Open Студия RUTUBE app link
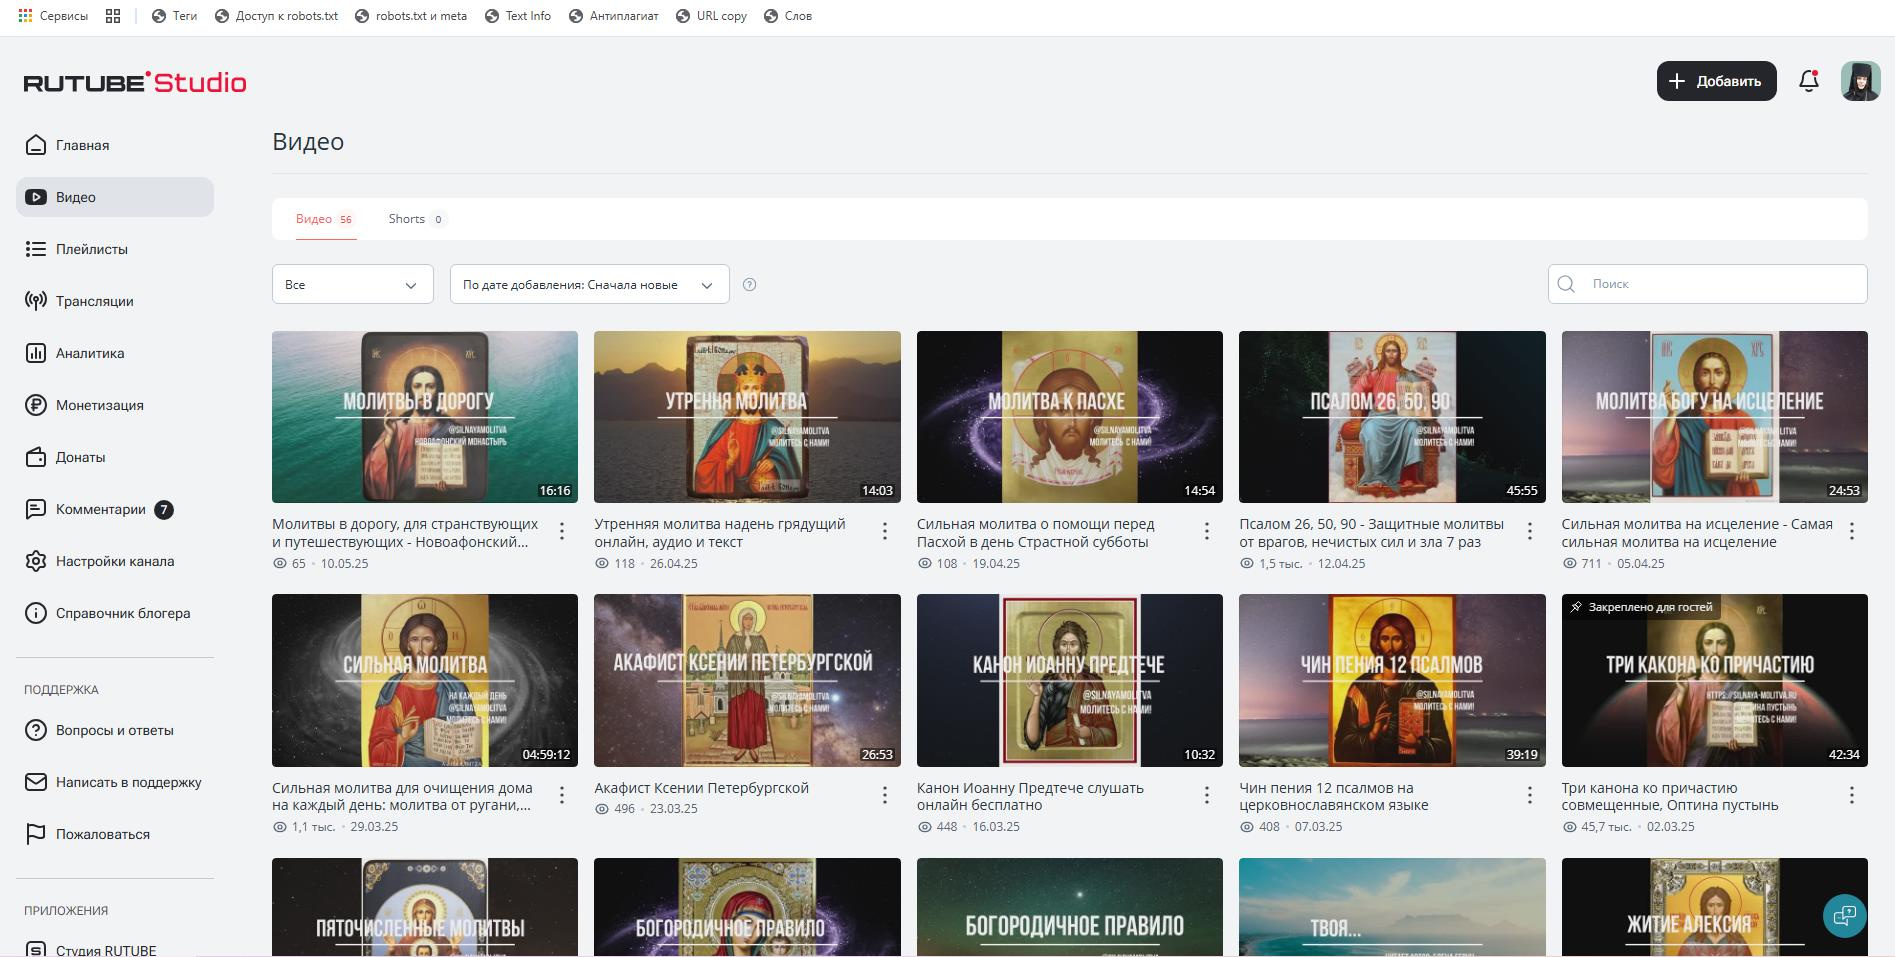The height and width of the screenshot is (957, 1895). click(115, 949)
